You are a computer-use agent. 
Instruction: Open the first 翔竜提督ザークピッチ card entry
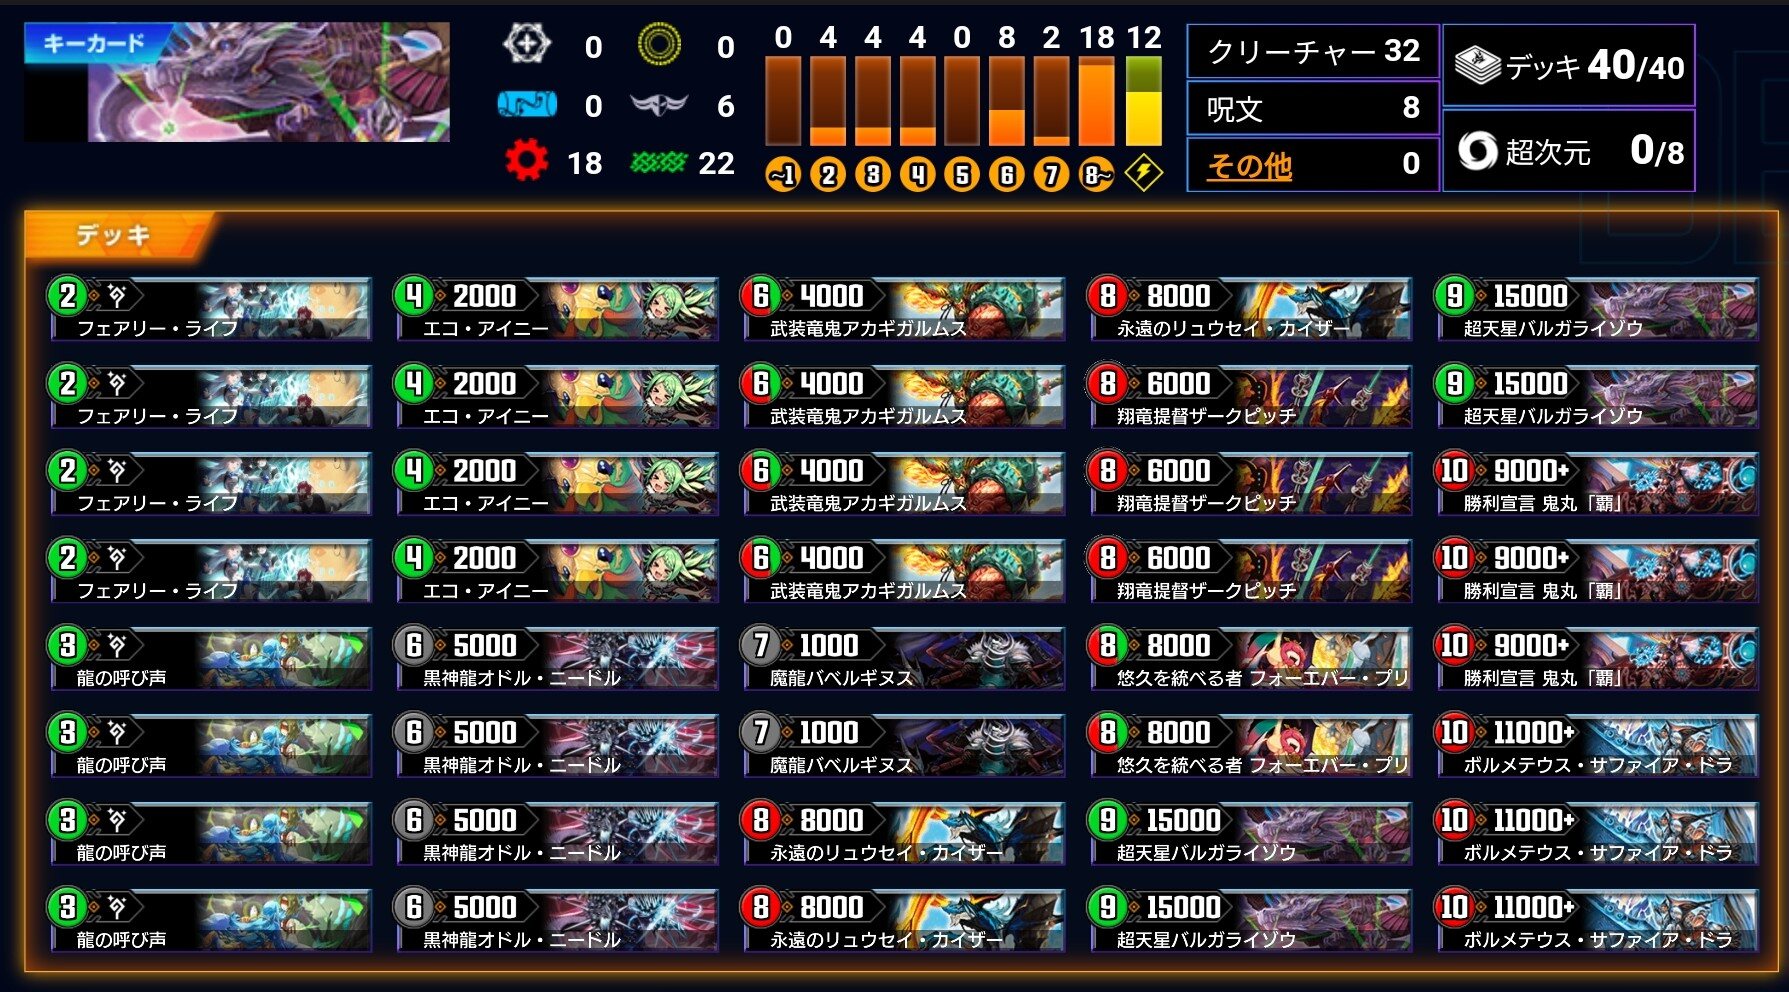pos(1250,396)
